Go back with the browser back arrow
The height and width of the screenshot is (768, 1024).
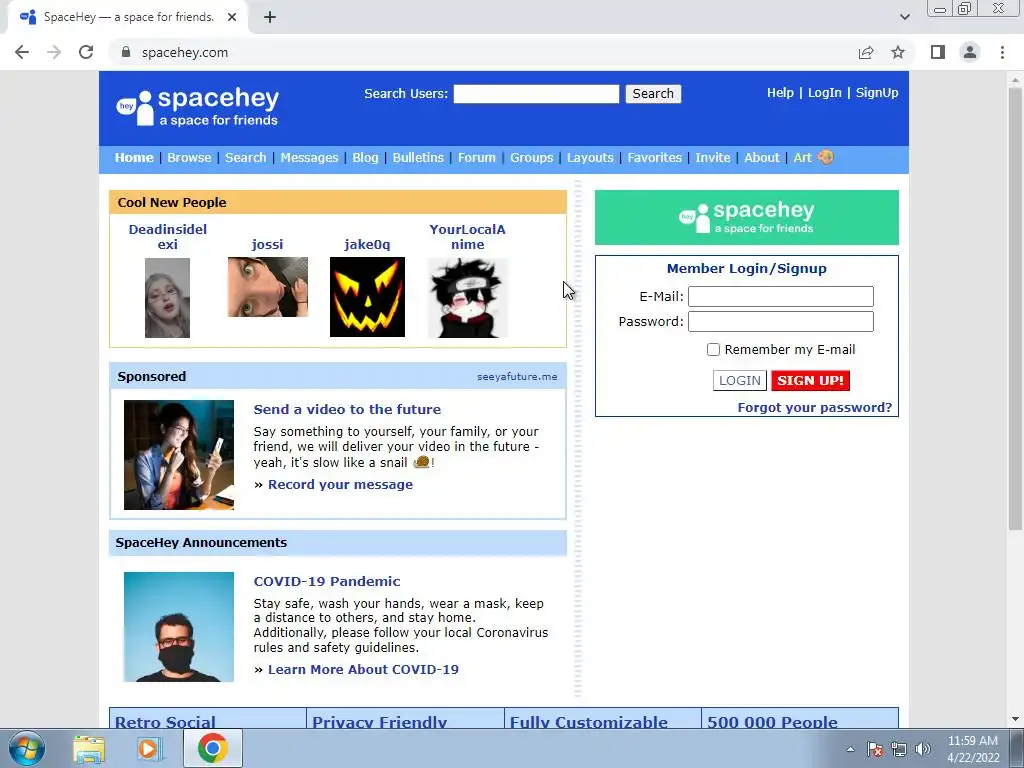22,52
